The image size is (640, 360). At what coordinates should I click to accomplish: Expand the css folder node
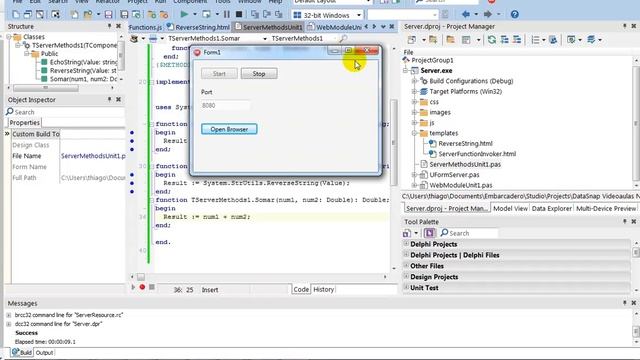point(414,102)
